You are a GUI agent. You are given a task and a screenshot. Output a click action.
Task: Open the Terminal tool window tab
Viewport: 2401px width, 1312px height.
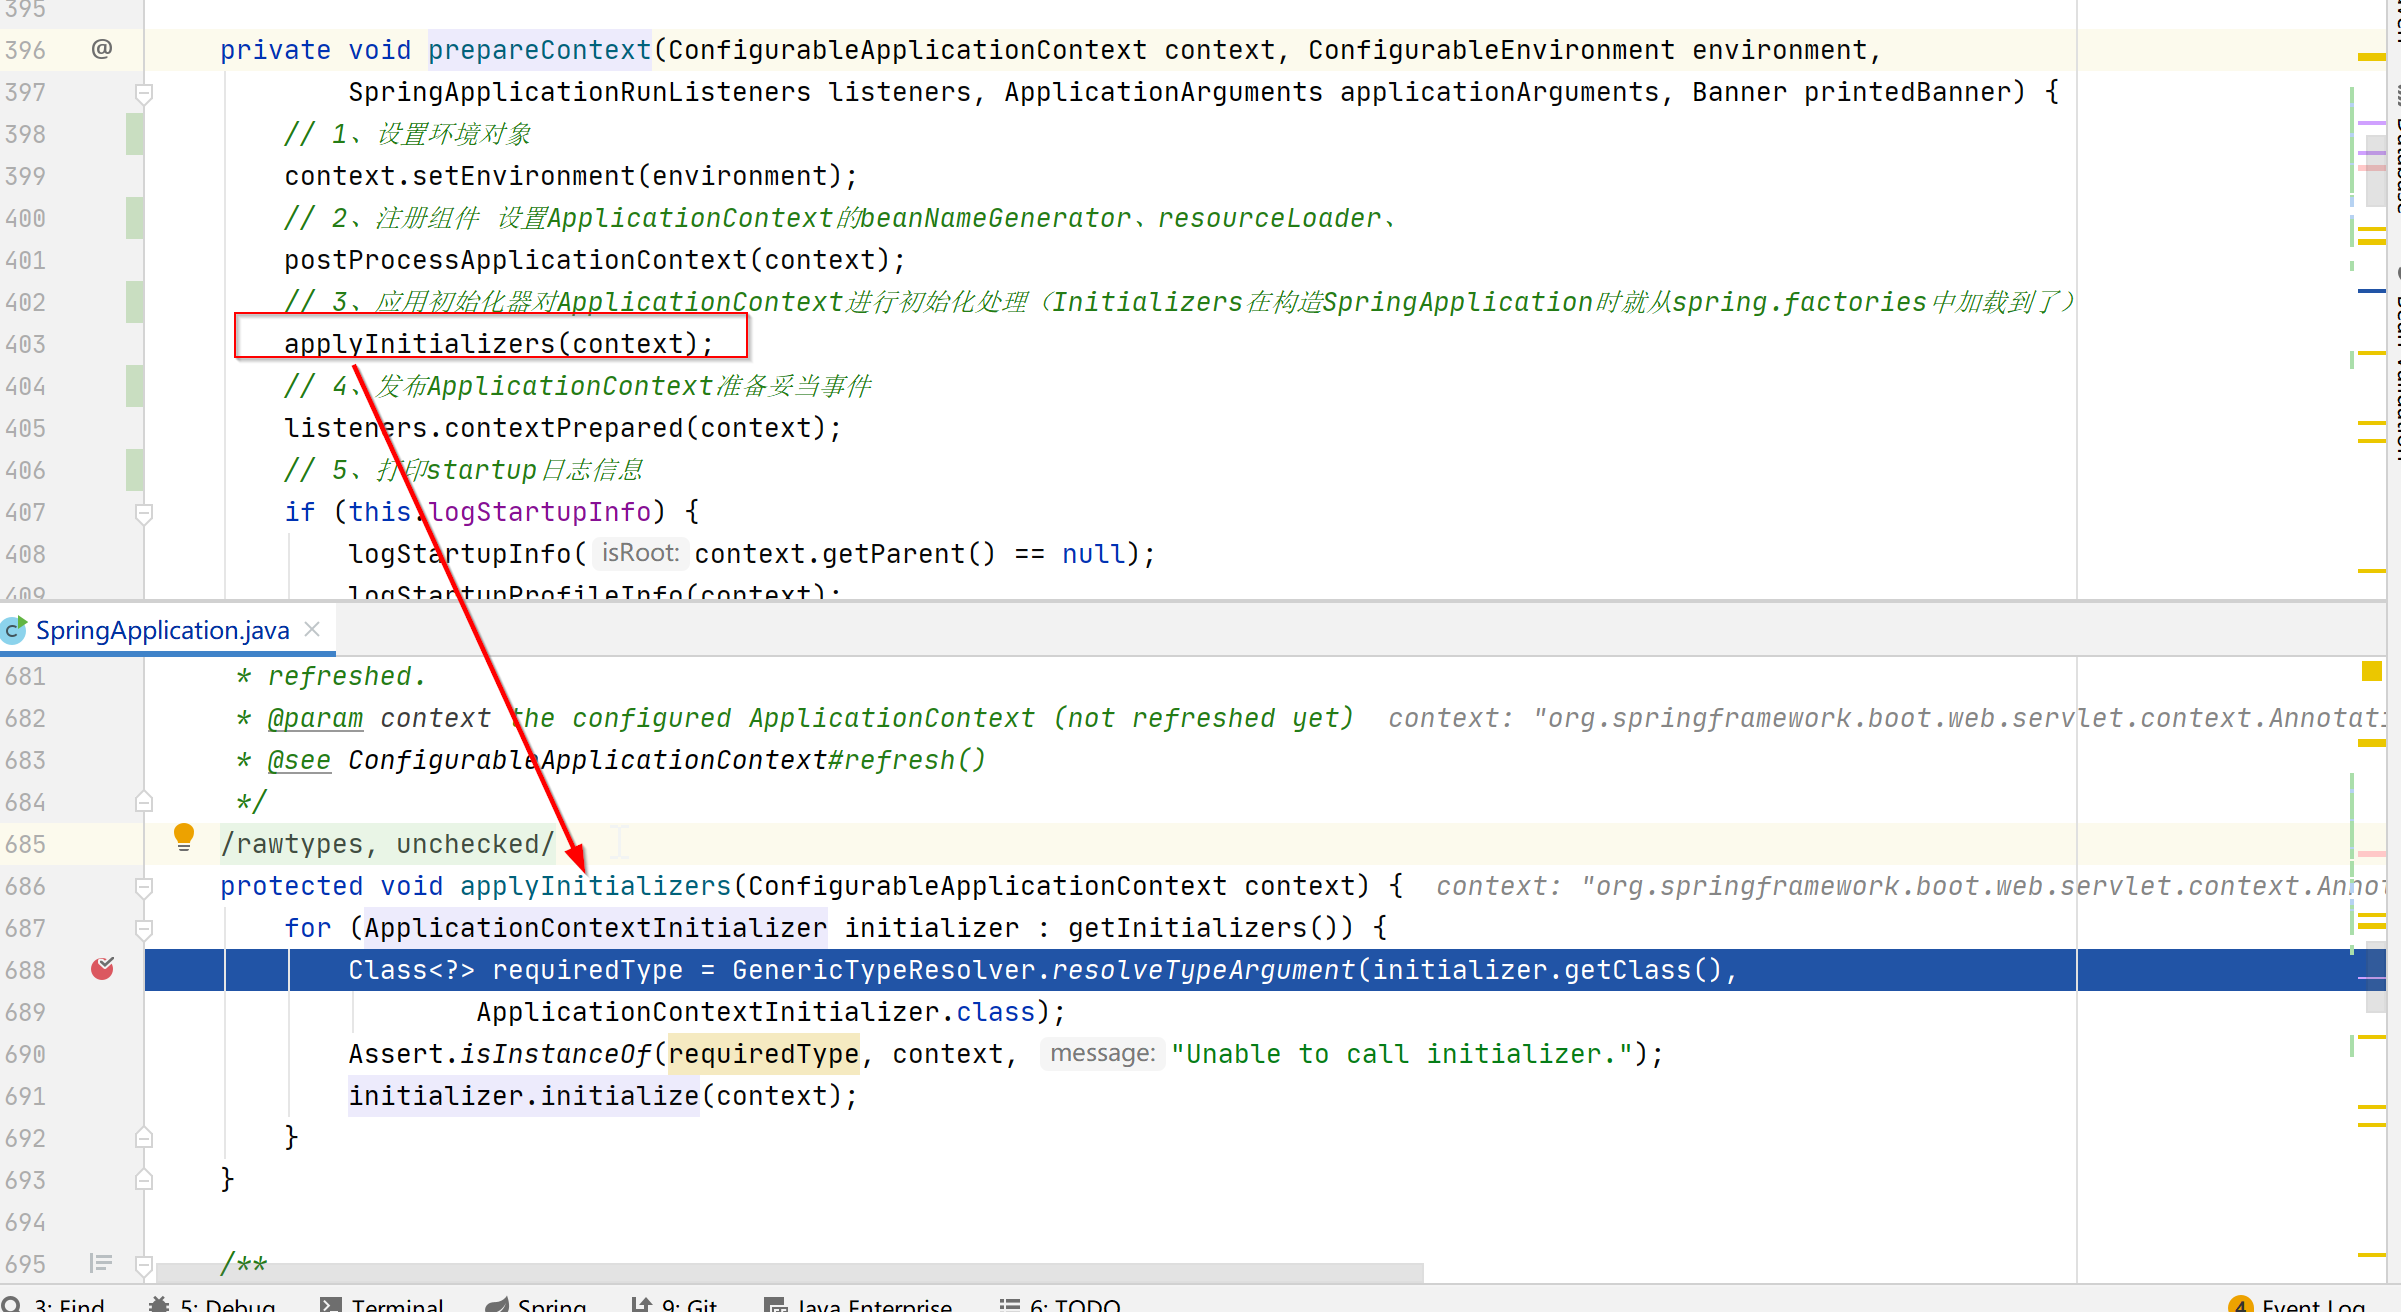tap(382, 1304)
